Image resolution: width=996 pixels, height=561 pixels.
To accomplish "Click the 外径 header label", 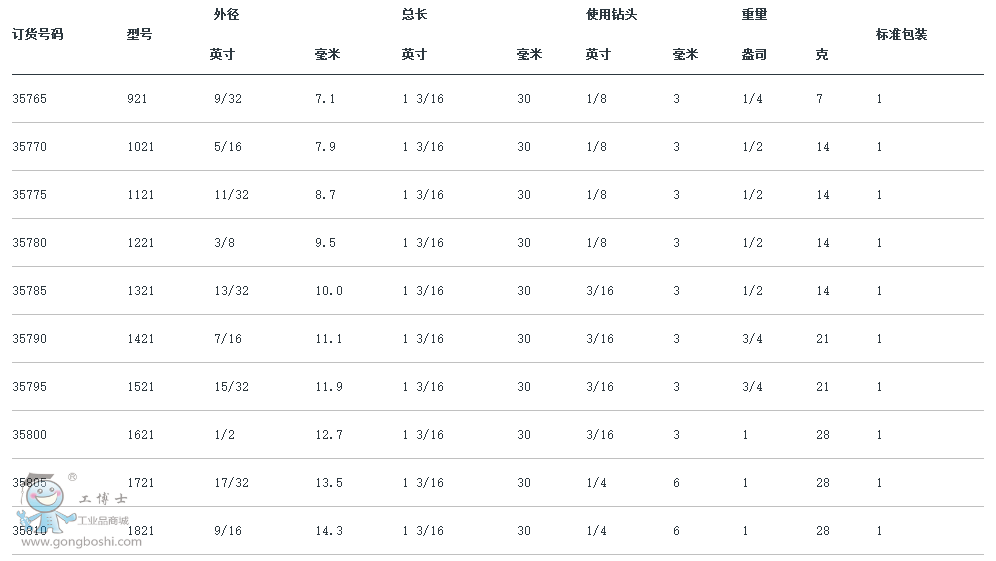I will point(227,15).
